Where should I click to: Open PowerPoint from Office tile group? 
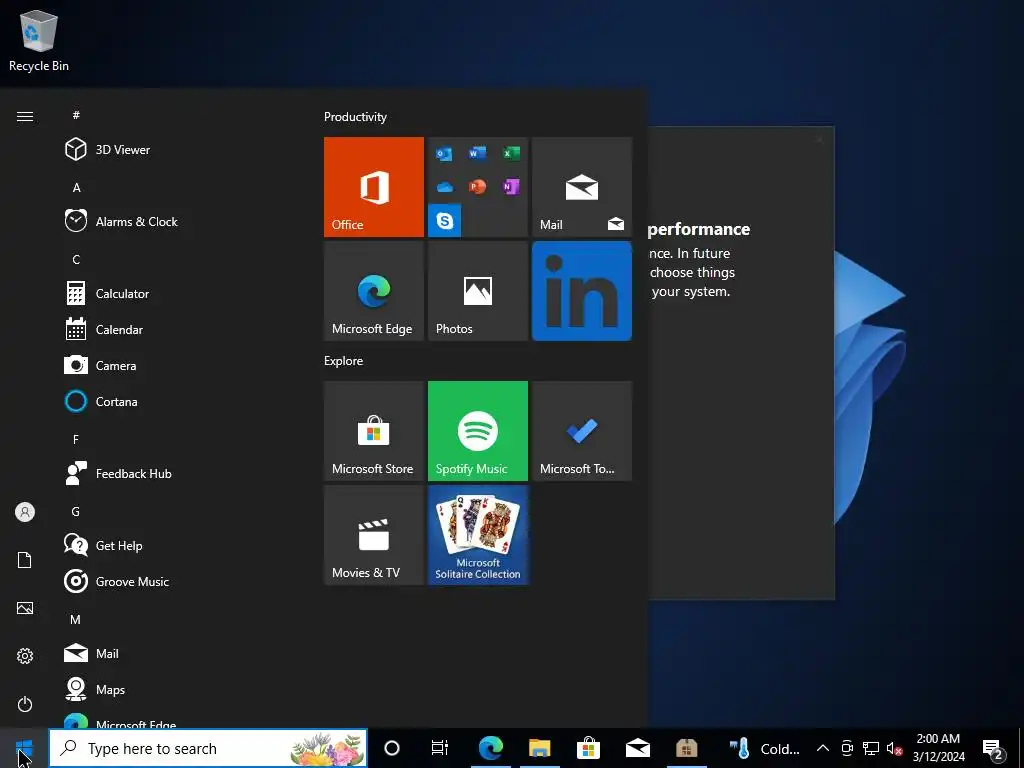click(x=477, y=187)
